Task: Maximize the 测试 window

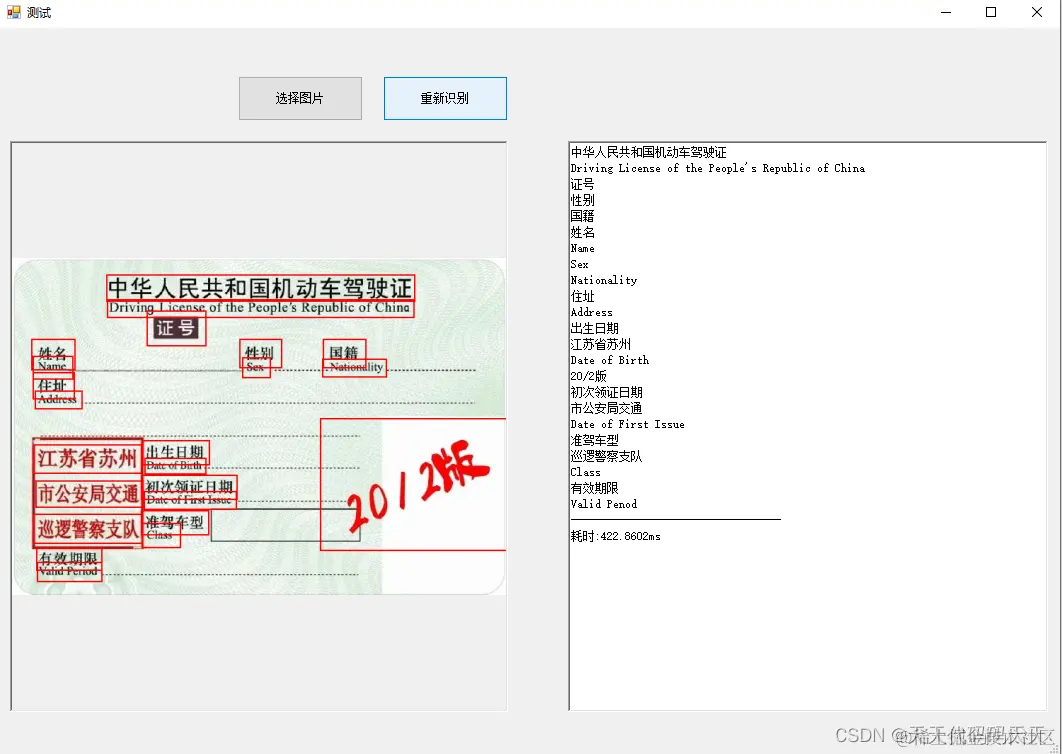Action: click(x=991, y=12)
